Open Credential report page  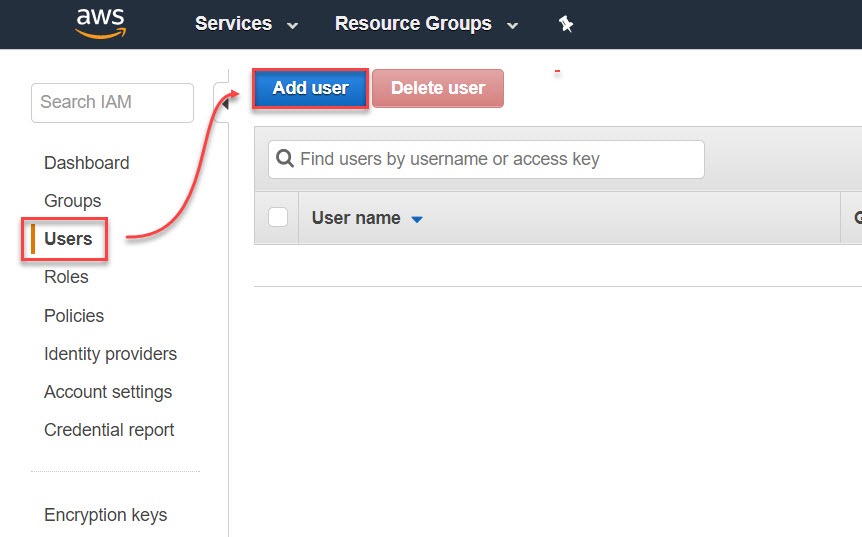pos(109,430)
